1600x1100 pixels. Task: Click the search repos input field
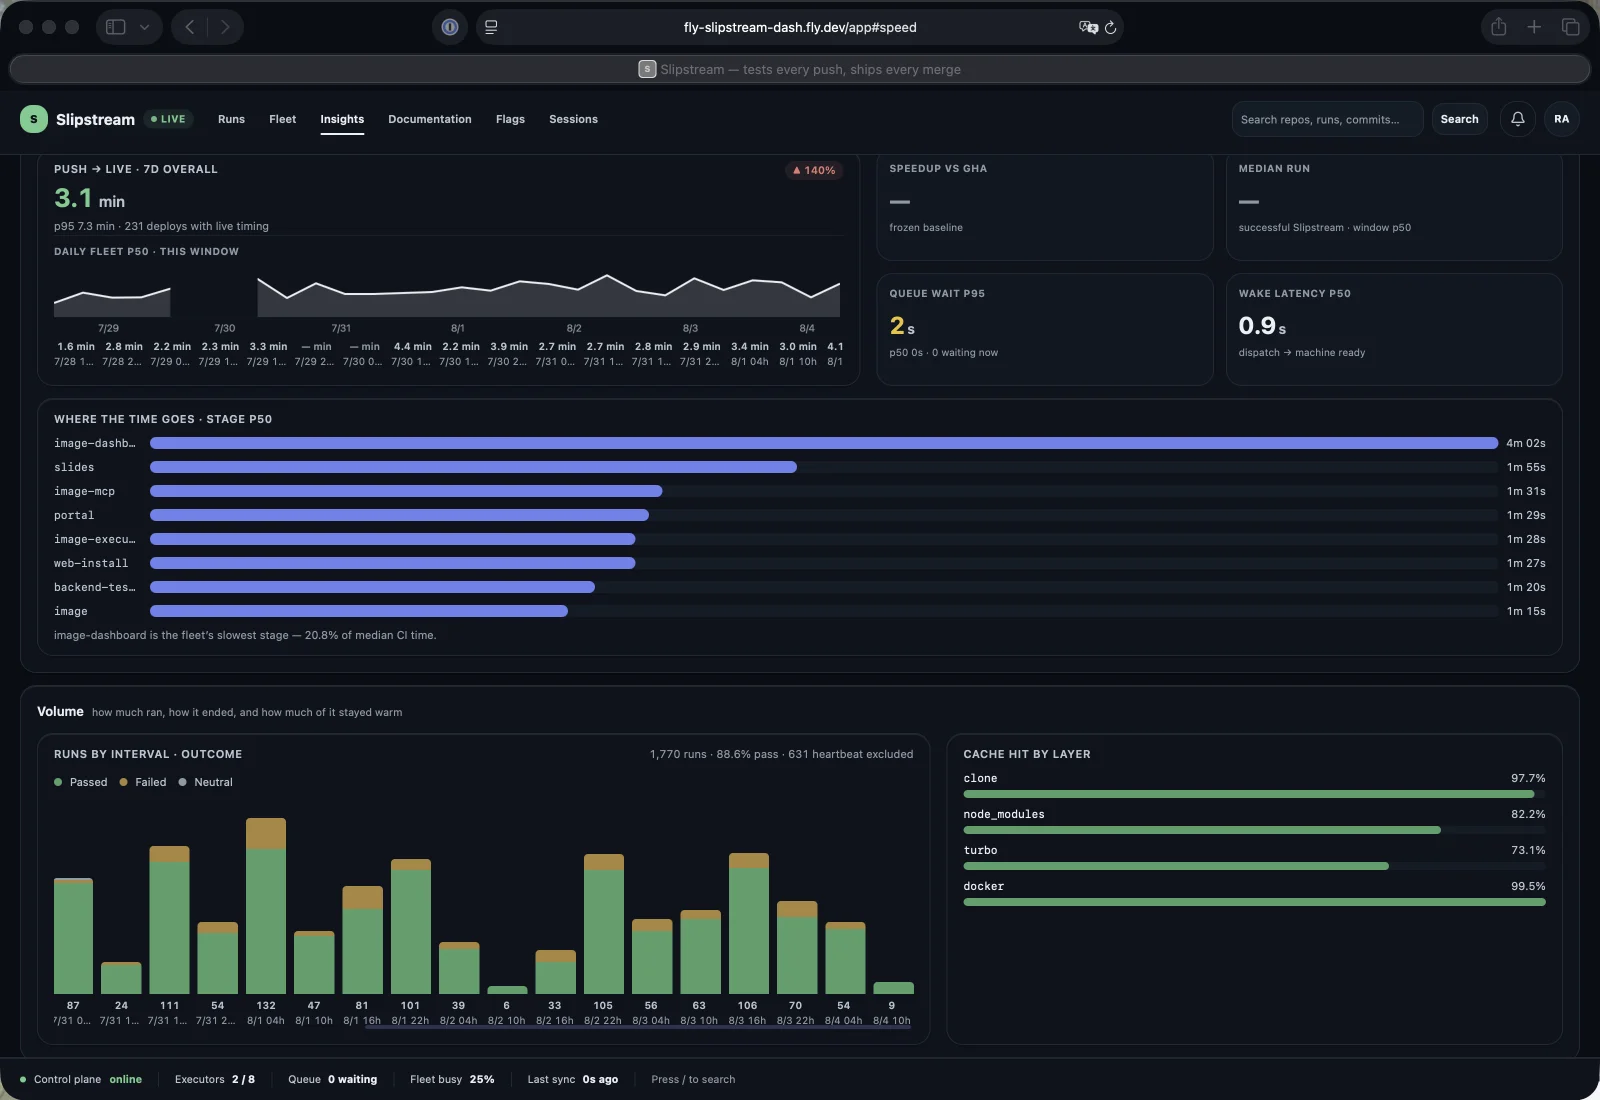[1327, 119]
